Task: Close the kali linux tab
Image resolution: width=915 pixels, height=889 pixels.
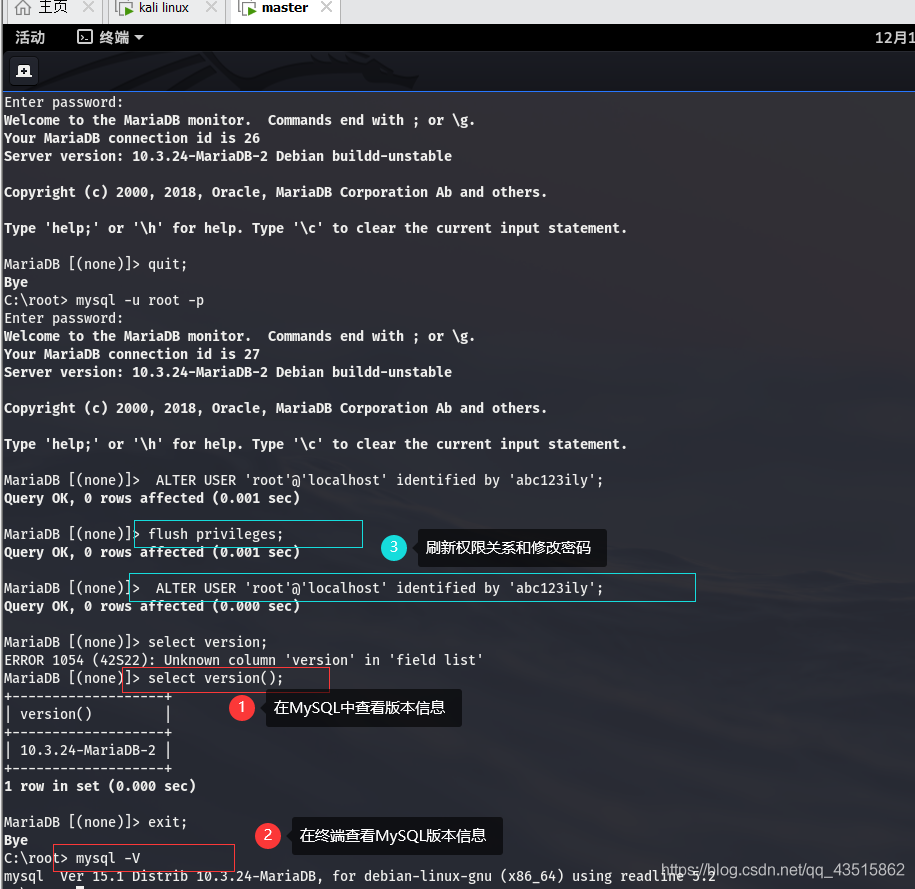Action: 211,7
